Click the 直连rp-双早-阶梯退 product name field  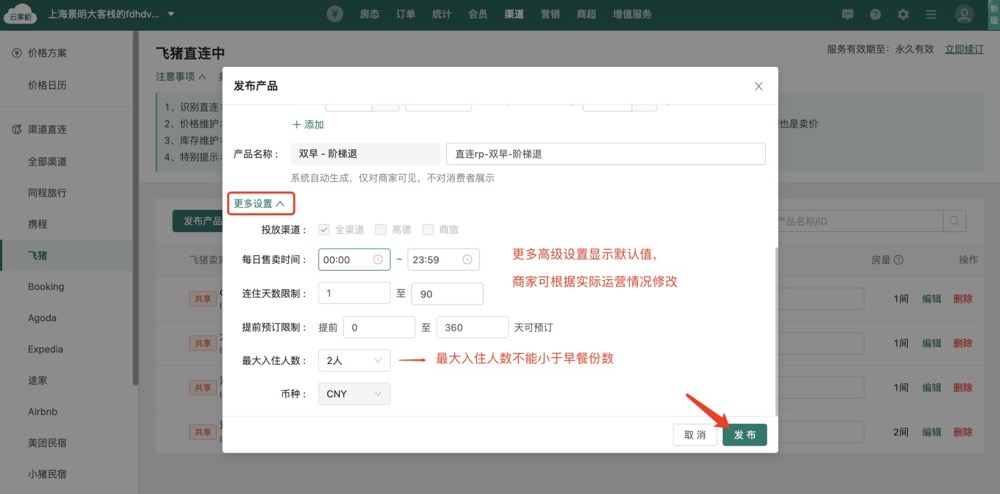(x=605, y=154)
